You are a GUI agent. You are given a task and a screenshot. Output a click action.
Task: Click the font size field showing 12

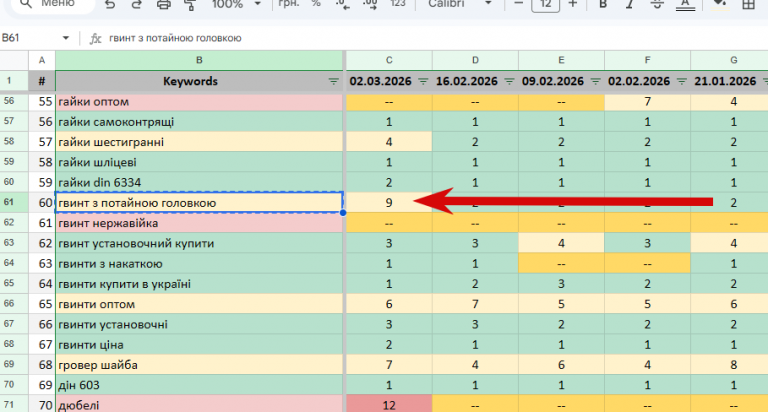[546, 5]
